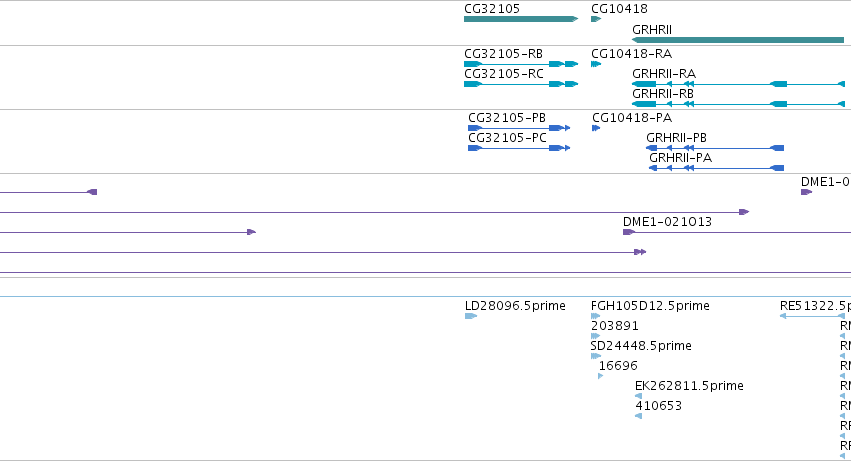
Task: Click the arrow glyph under 16696
Action: pos(600,376)
